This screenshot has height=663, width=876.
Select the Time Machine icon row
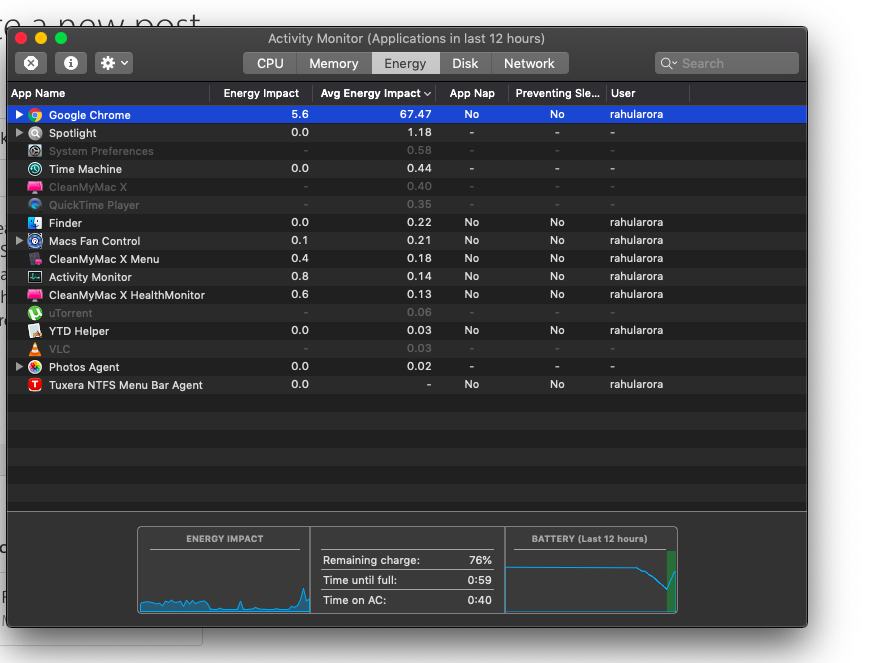(35, 169)
